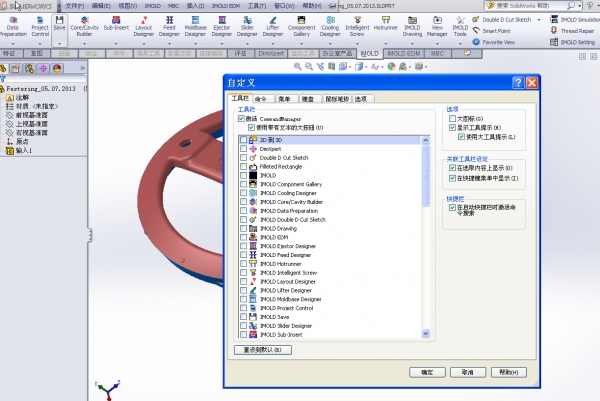Open the Hotrunner tool
Screen dimensions: 600x401
[x=386, y=23]
